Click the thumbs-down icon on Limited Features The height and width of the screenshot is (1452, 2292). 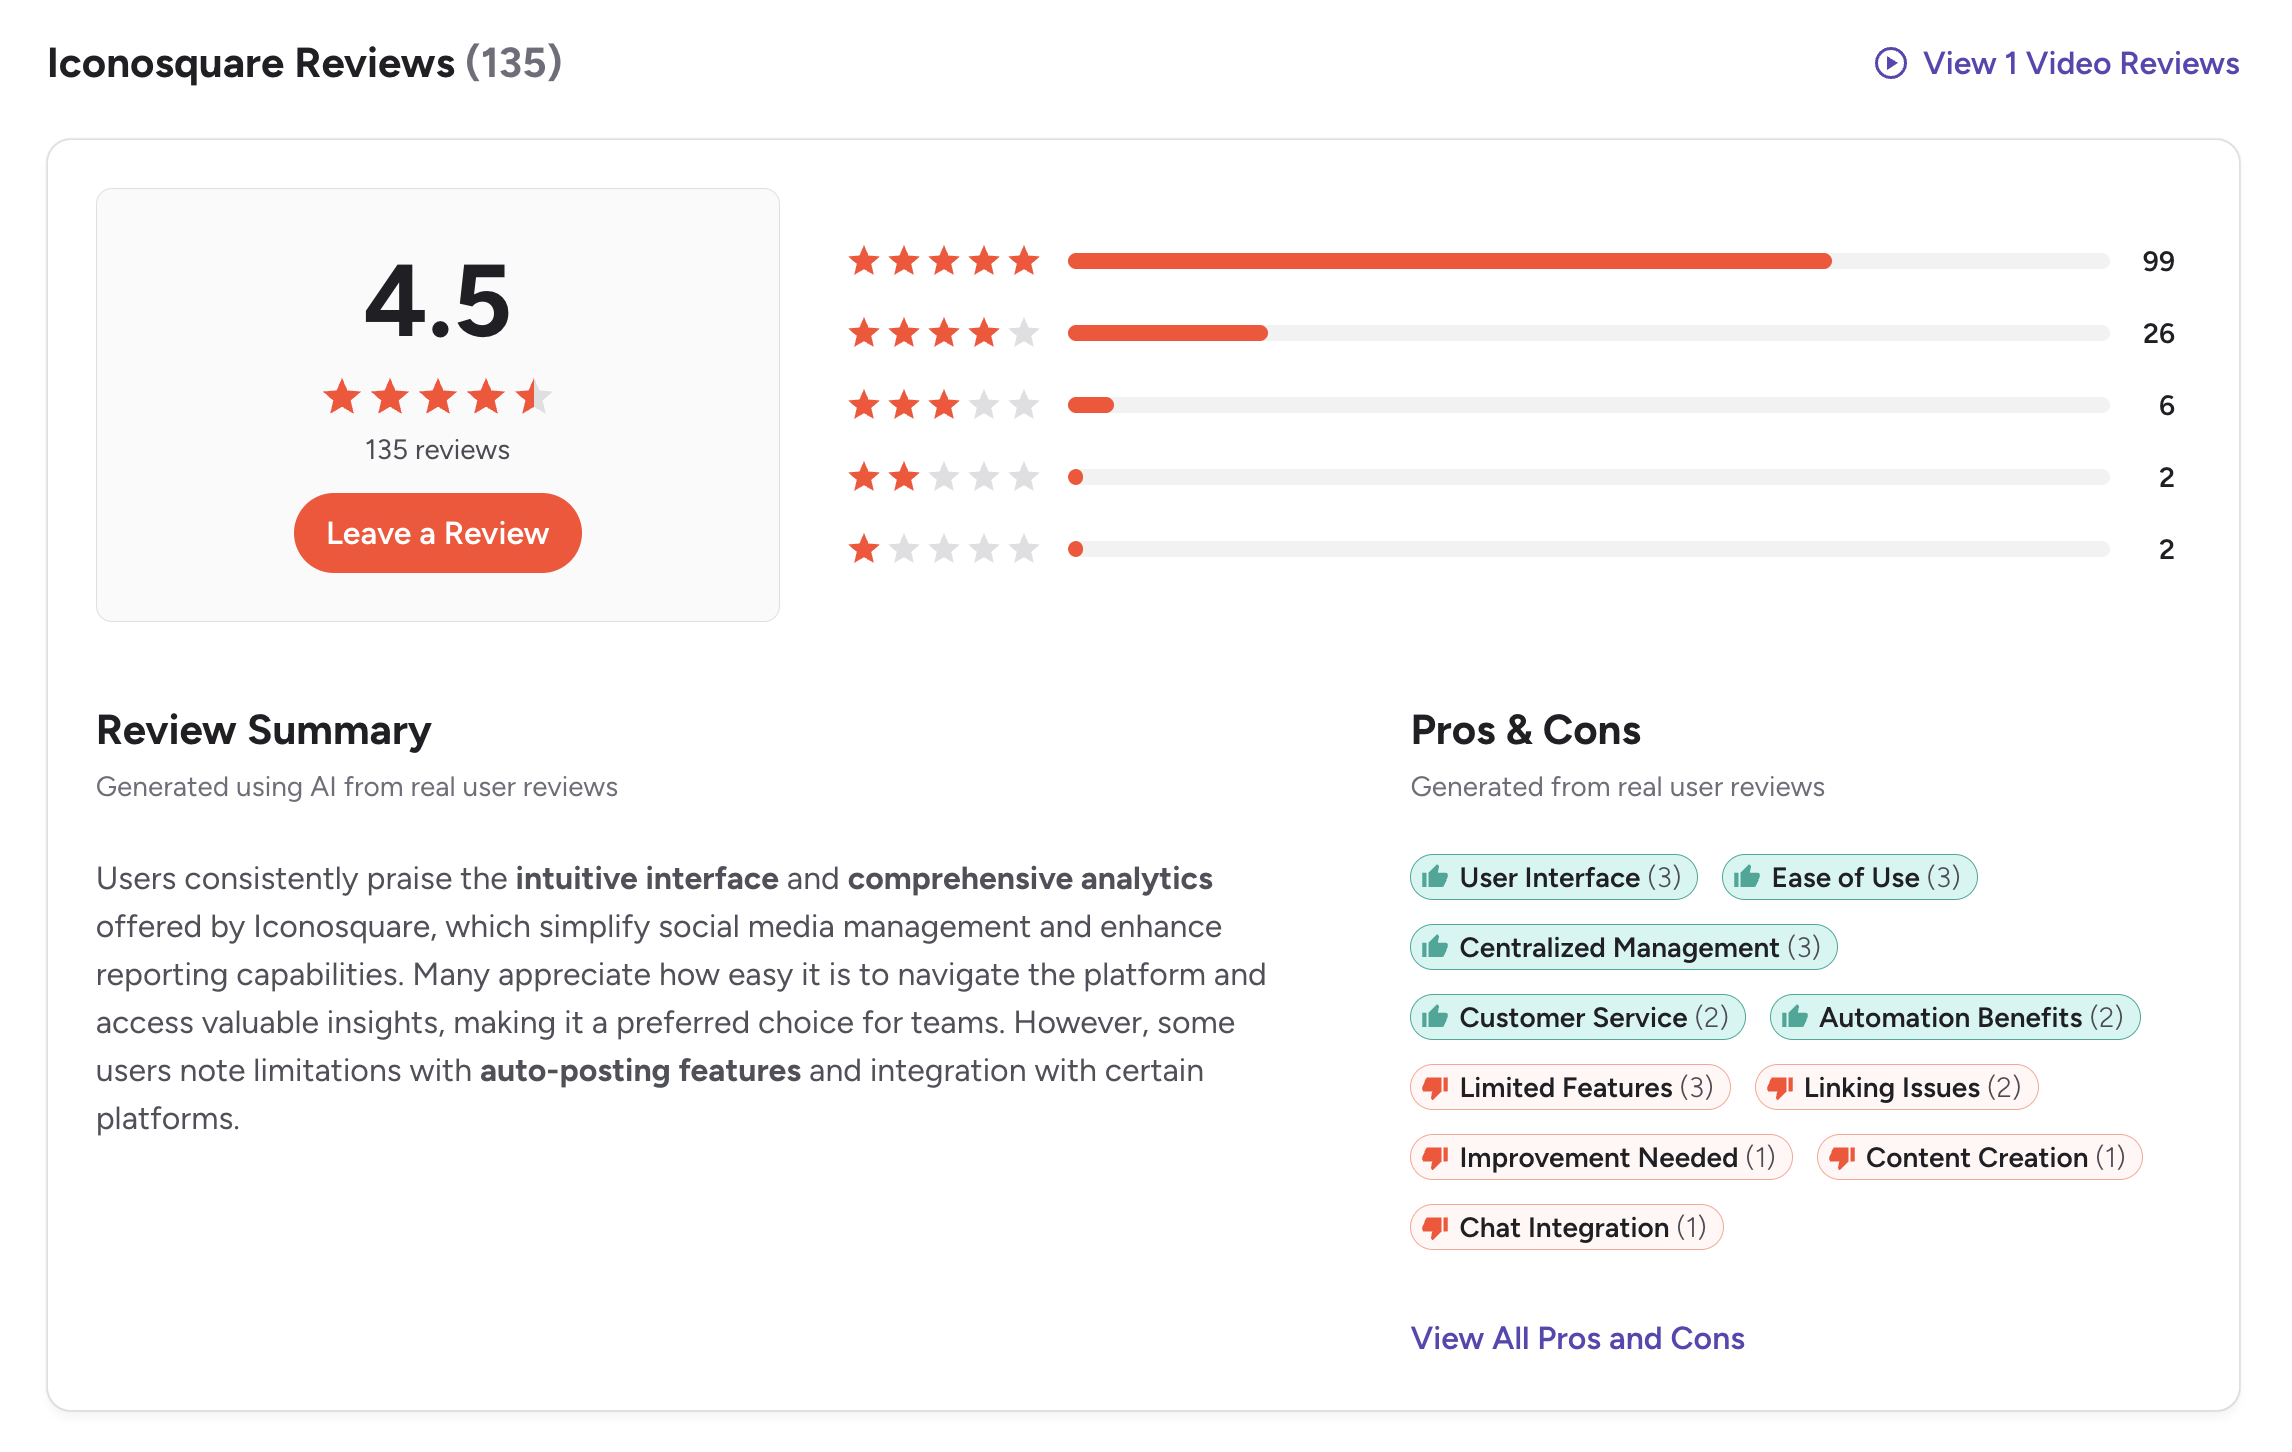(1434, 1087)
